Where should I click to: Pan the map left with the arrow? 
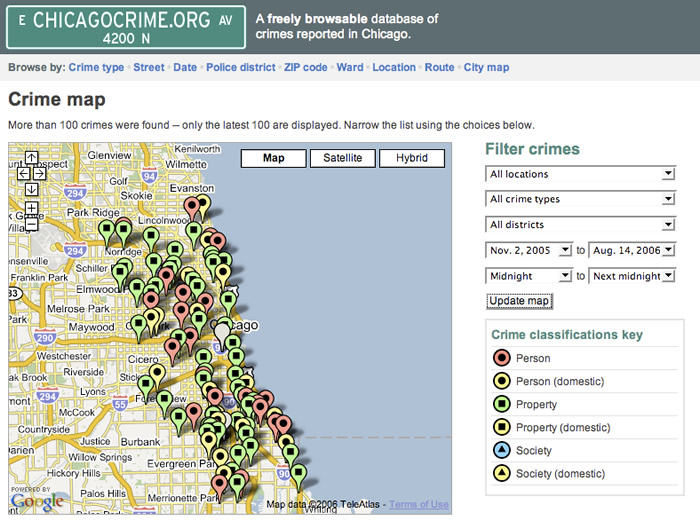pyautogui.click(x=24, y=174)
